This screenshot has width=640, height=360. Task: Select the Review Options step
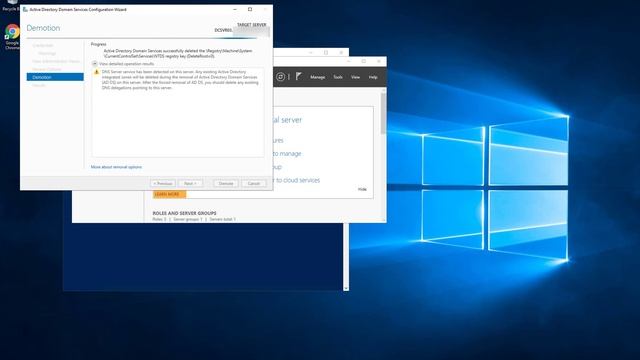[47, 69]
